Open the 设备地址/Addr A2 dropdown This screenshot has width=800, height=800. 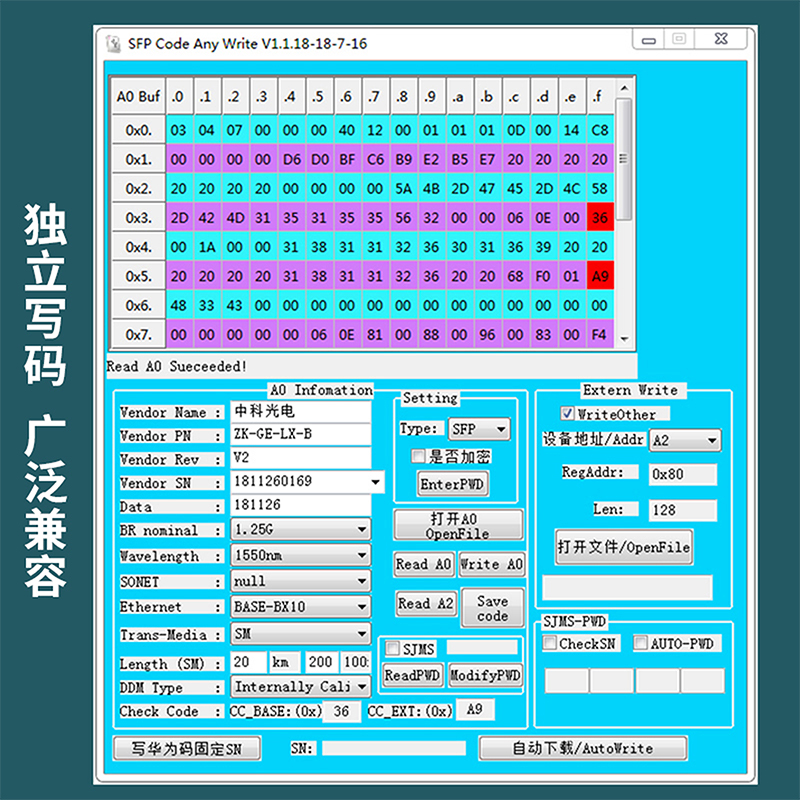685,440
